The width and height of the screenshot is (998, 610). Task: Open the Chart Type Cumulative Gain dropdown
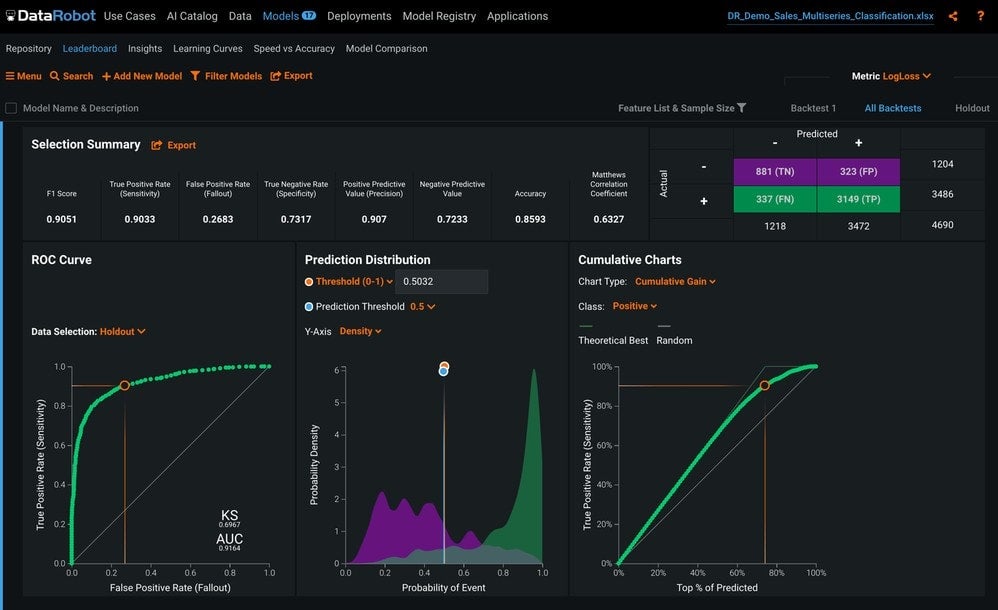click(x=675, y=281)
